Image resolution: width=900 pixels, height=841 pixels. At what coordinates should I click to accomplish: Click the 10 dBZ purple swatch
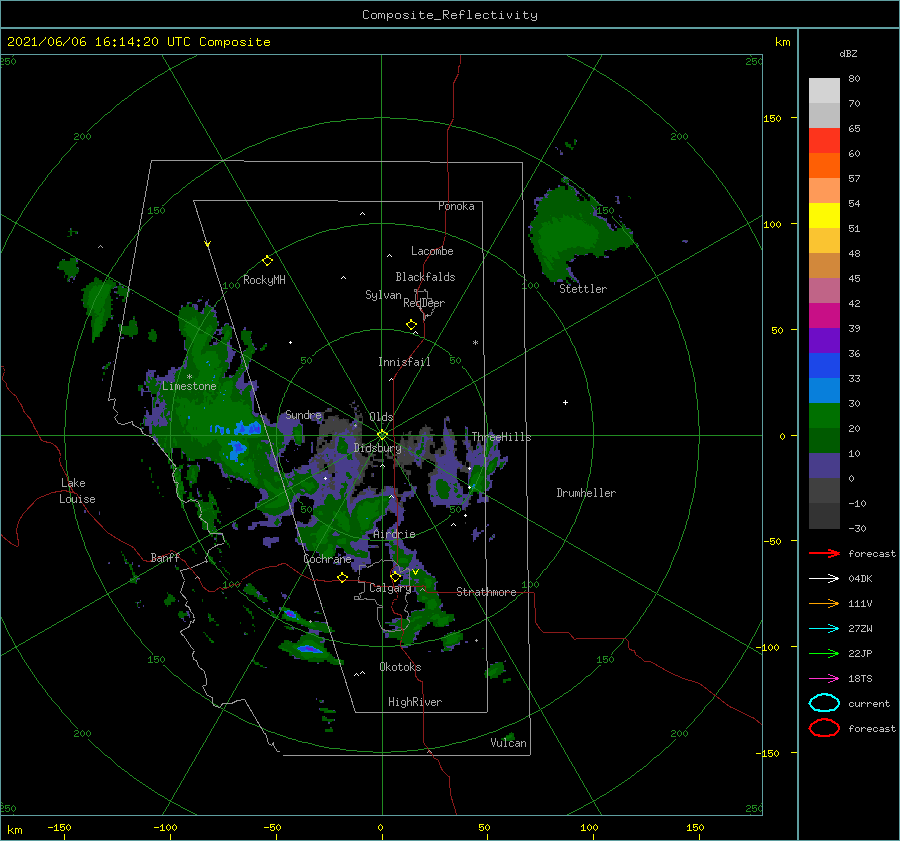tap(824, 466)
